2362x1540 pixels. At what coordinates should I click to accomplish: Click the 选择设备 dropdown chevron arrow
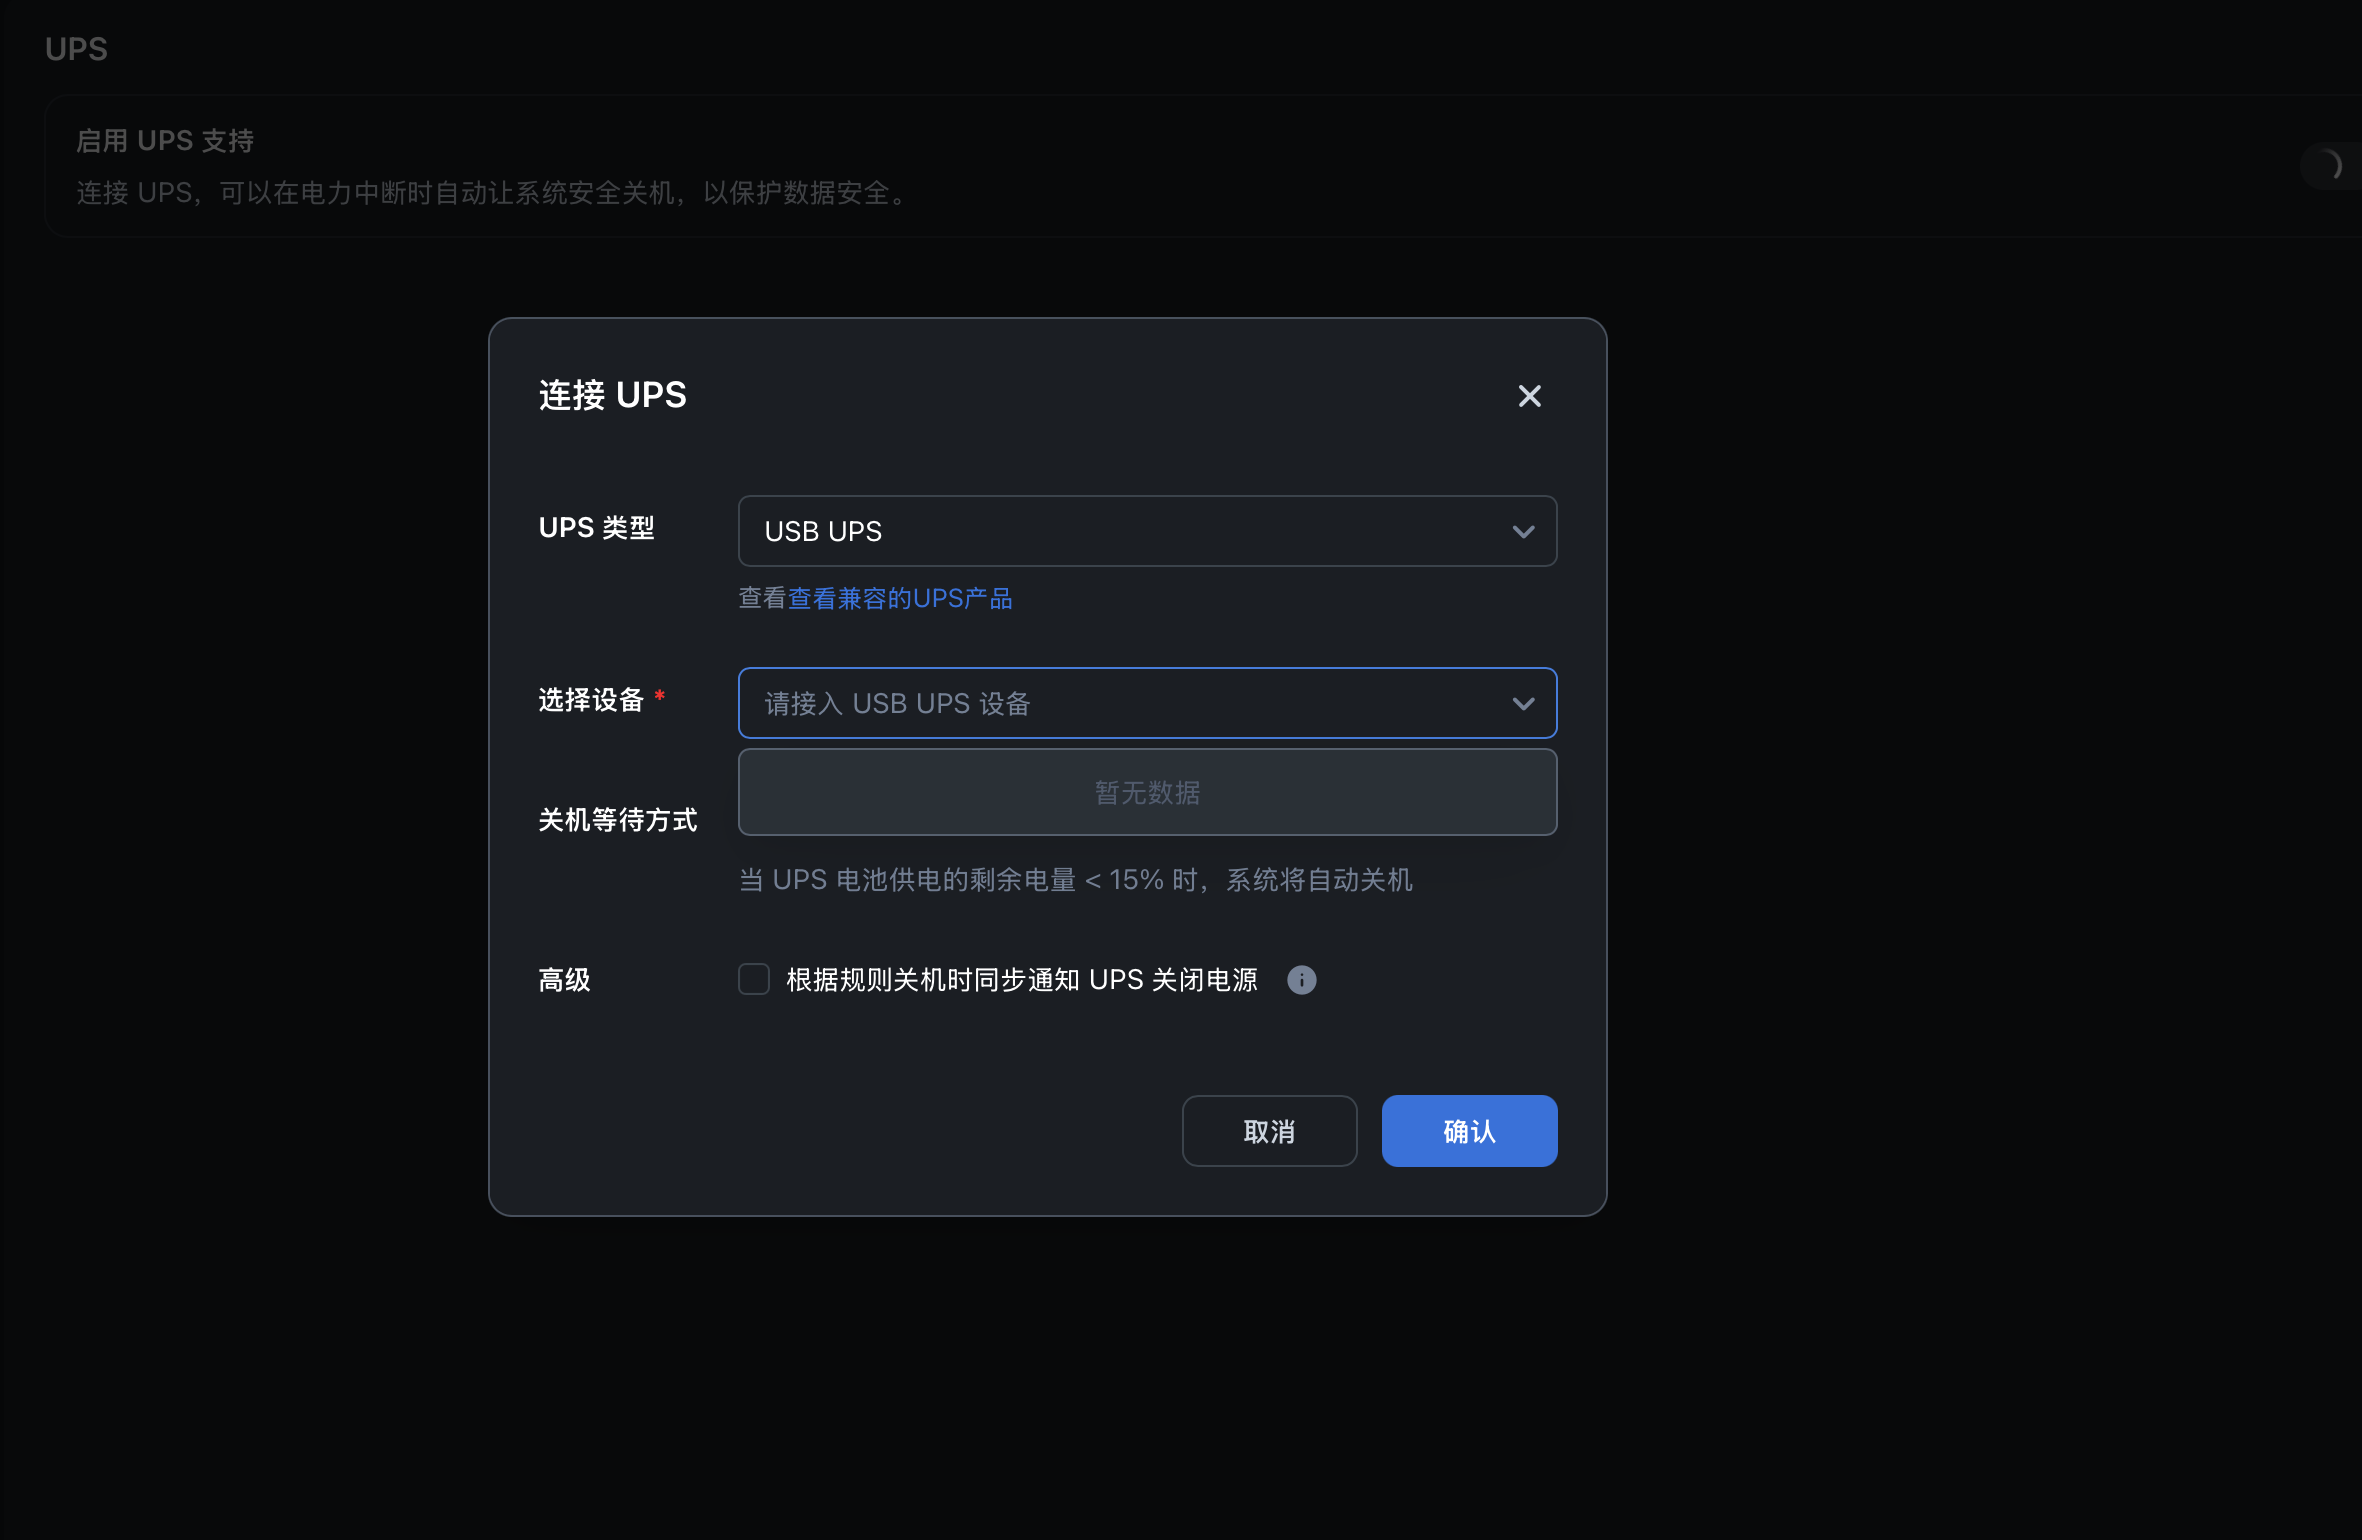click(1523, 703)
